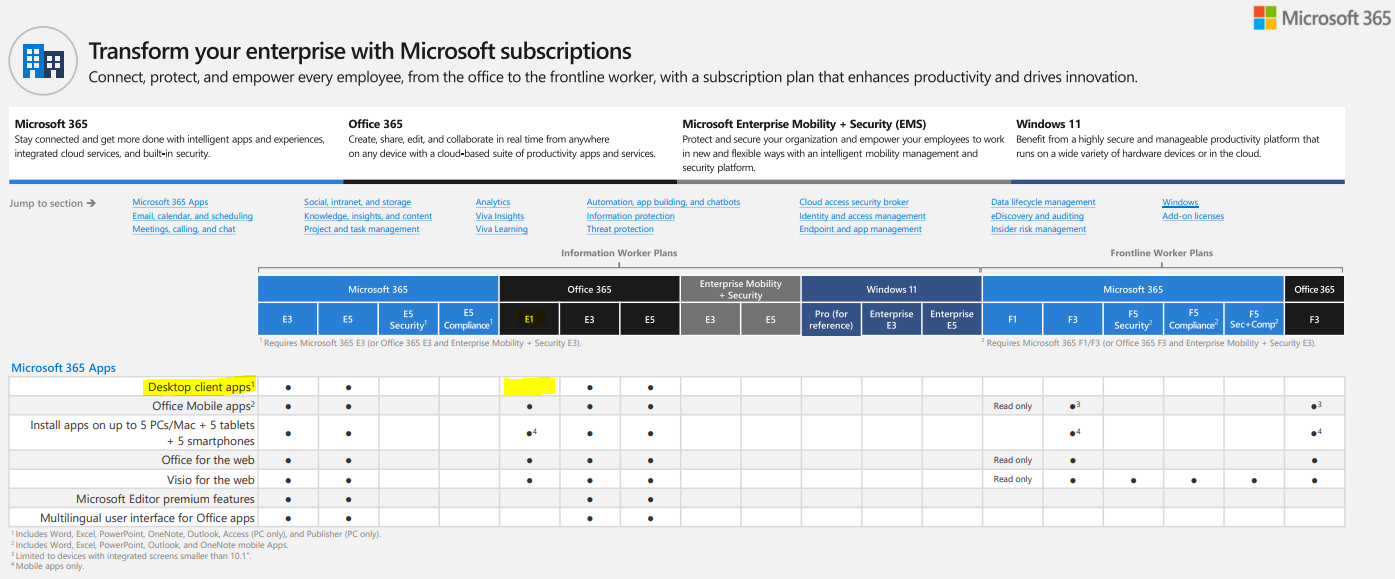This screenshot has width=1395, height=579.
Task: Click the 'Viva Learning' jump link
Action: pyautogui.click(x=501, y=228)
